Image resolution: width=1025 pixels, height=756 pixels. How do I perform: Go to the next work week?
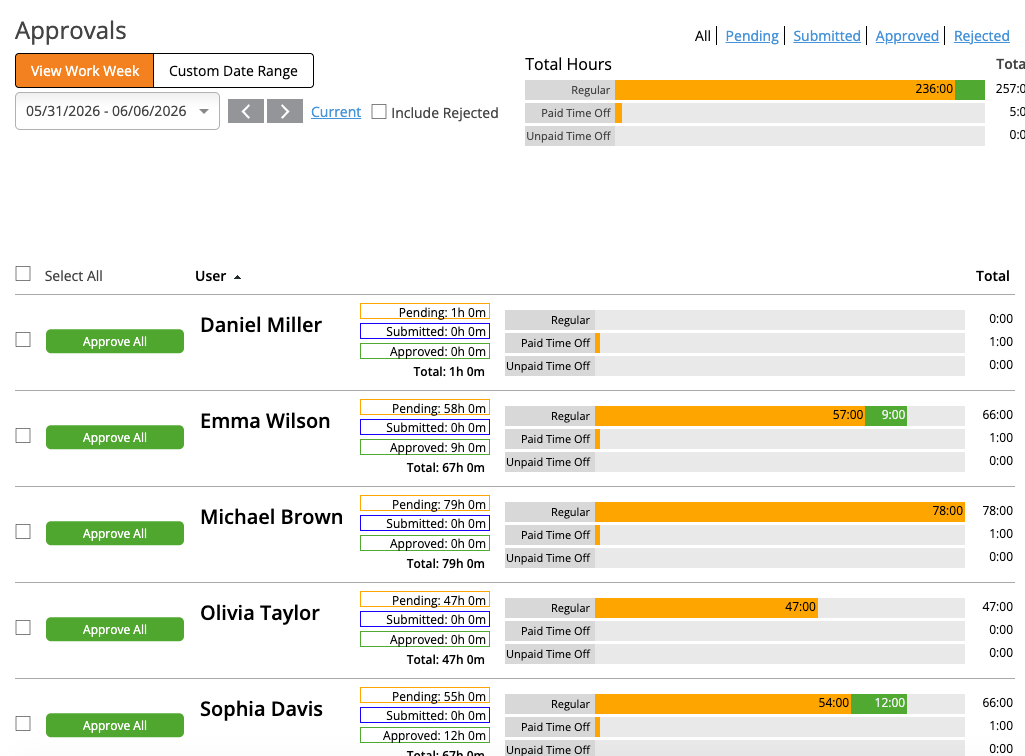[284, 111]
